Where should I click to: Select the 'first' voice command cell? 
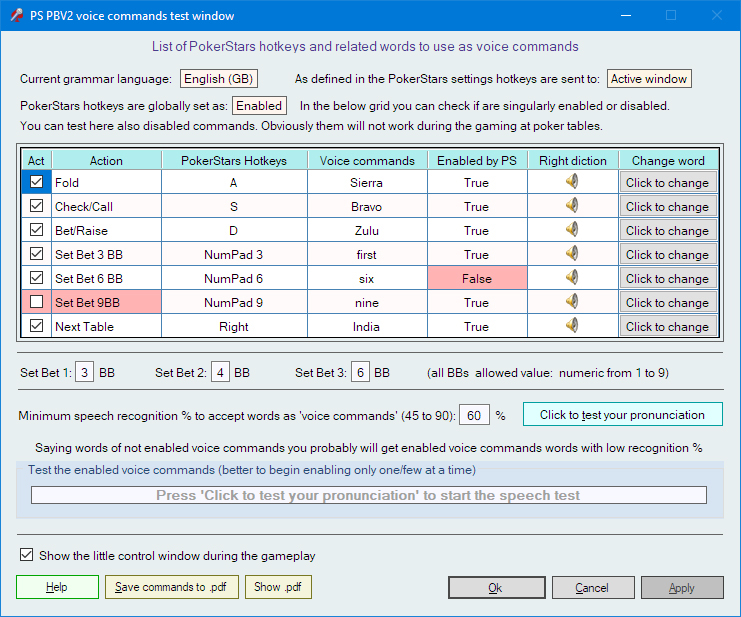point(367,255)
